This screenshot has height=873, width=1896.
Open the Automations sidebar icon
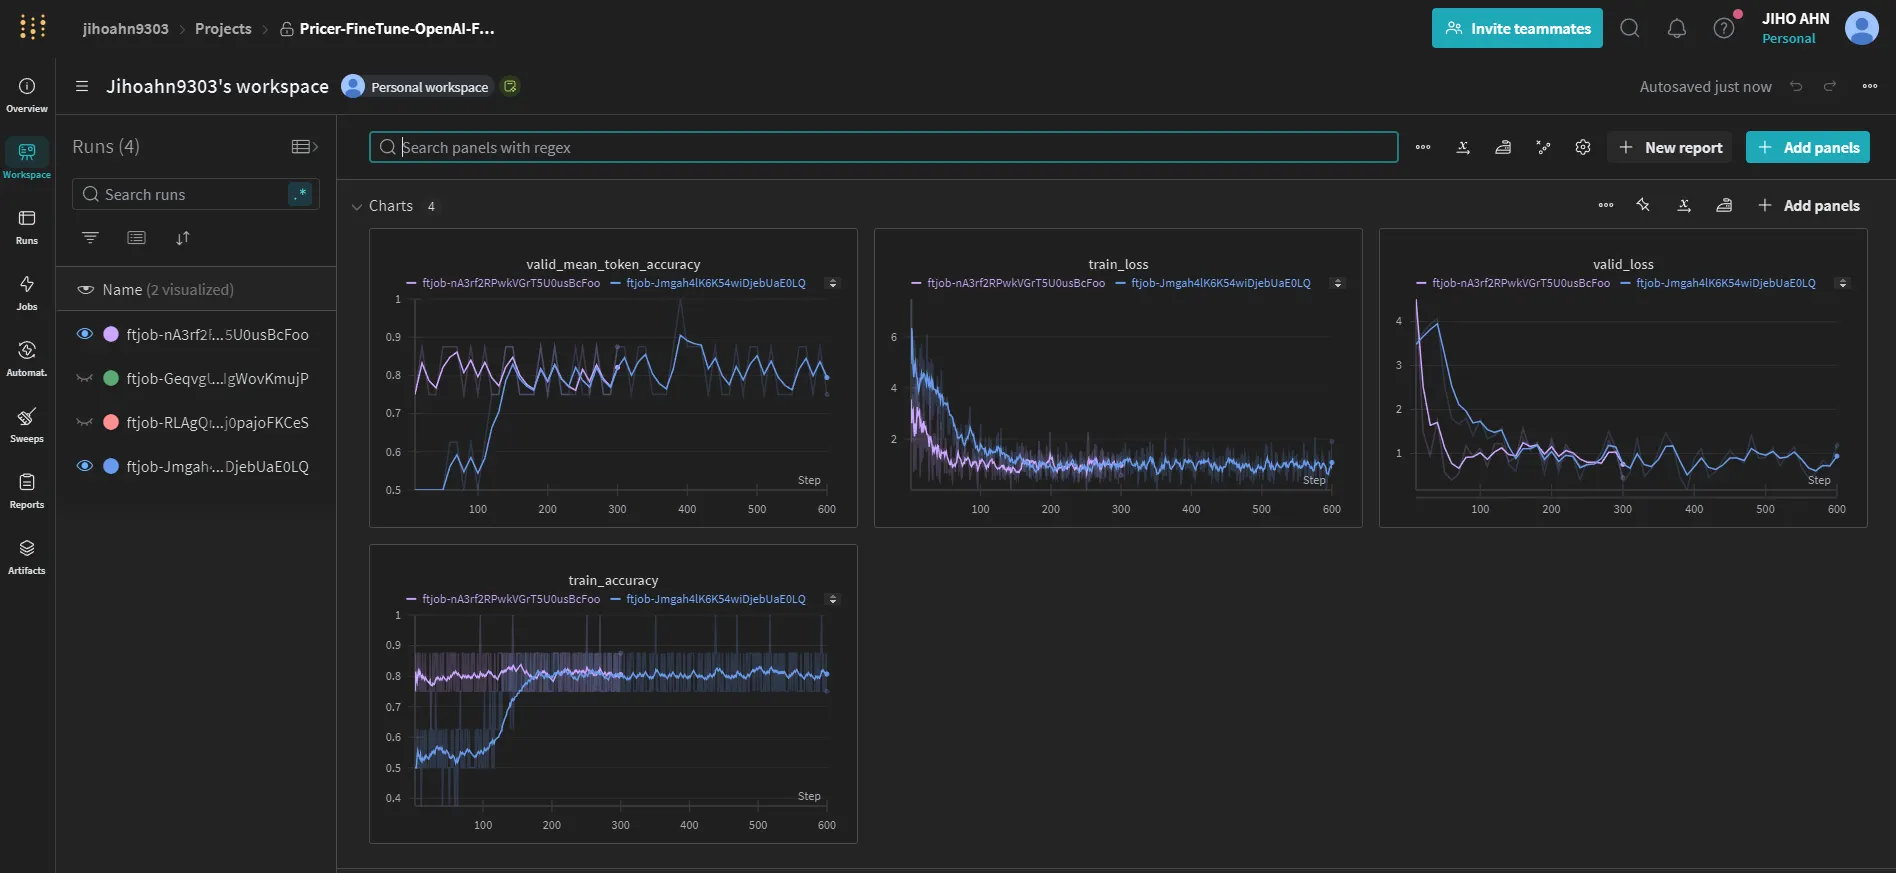(27, 358)
